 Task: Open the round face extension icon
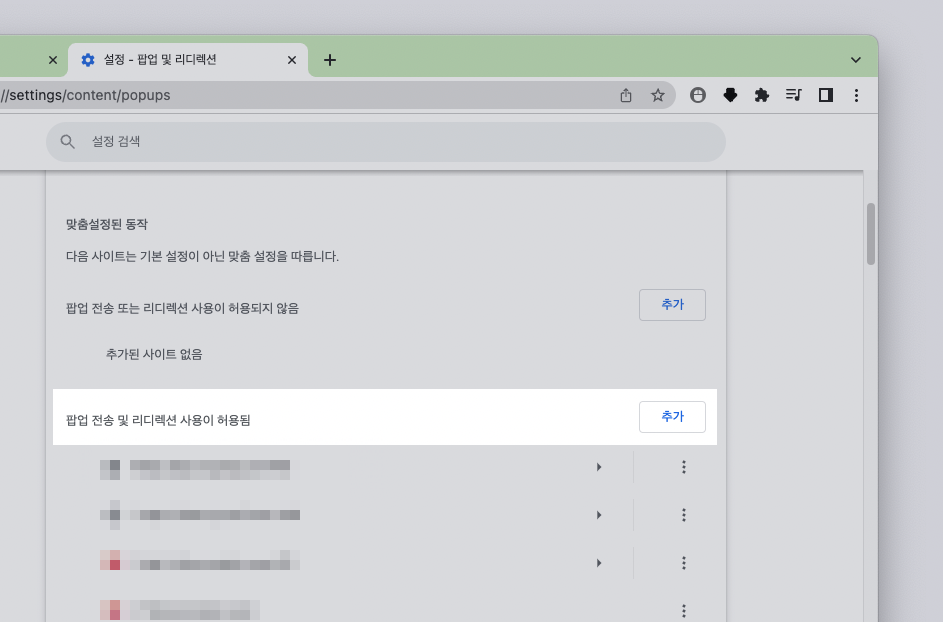click(x=698, y=95)
